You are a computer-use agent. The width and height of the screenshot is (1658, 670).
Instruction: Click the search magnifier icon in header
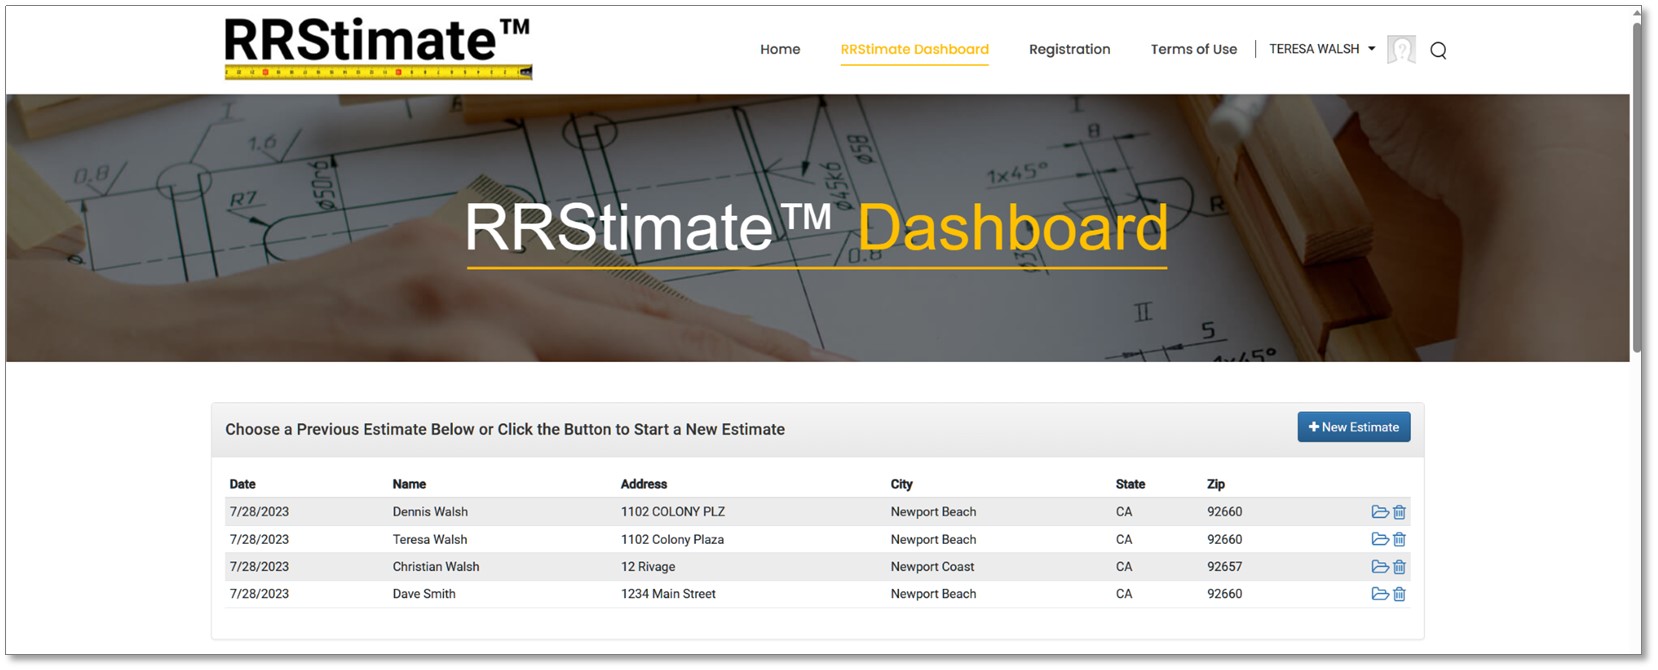(1438, 50)
